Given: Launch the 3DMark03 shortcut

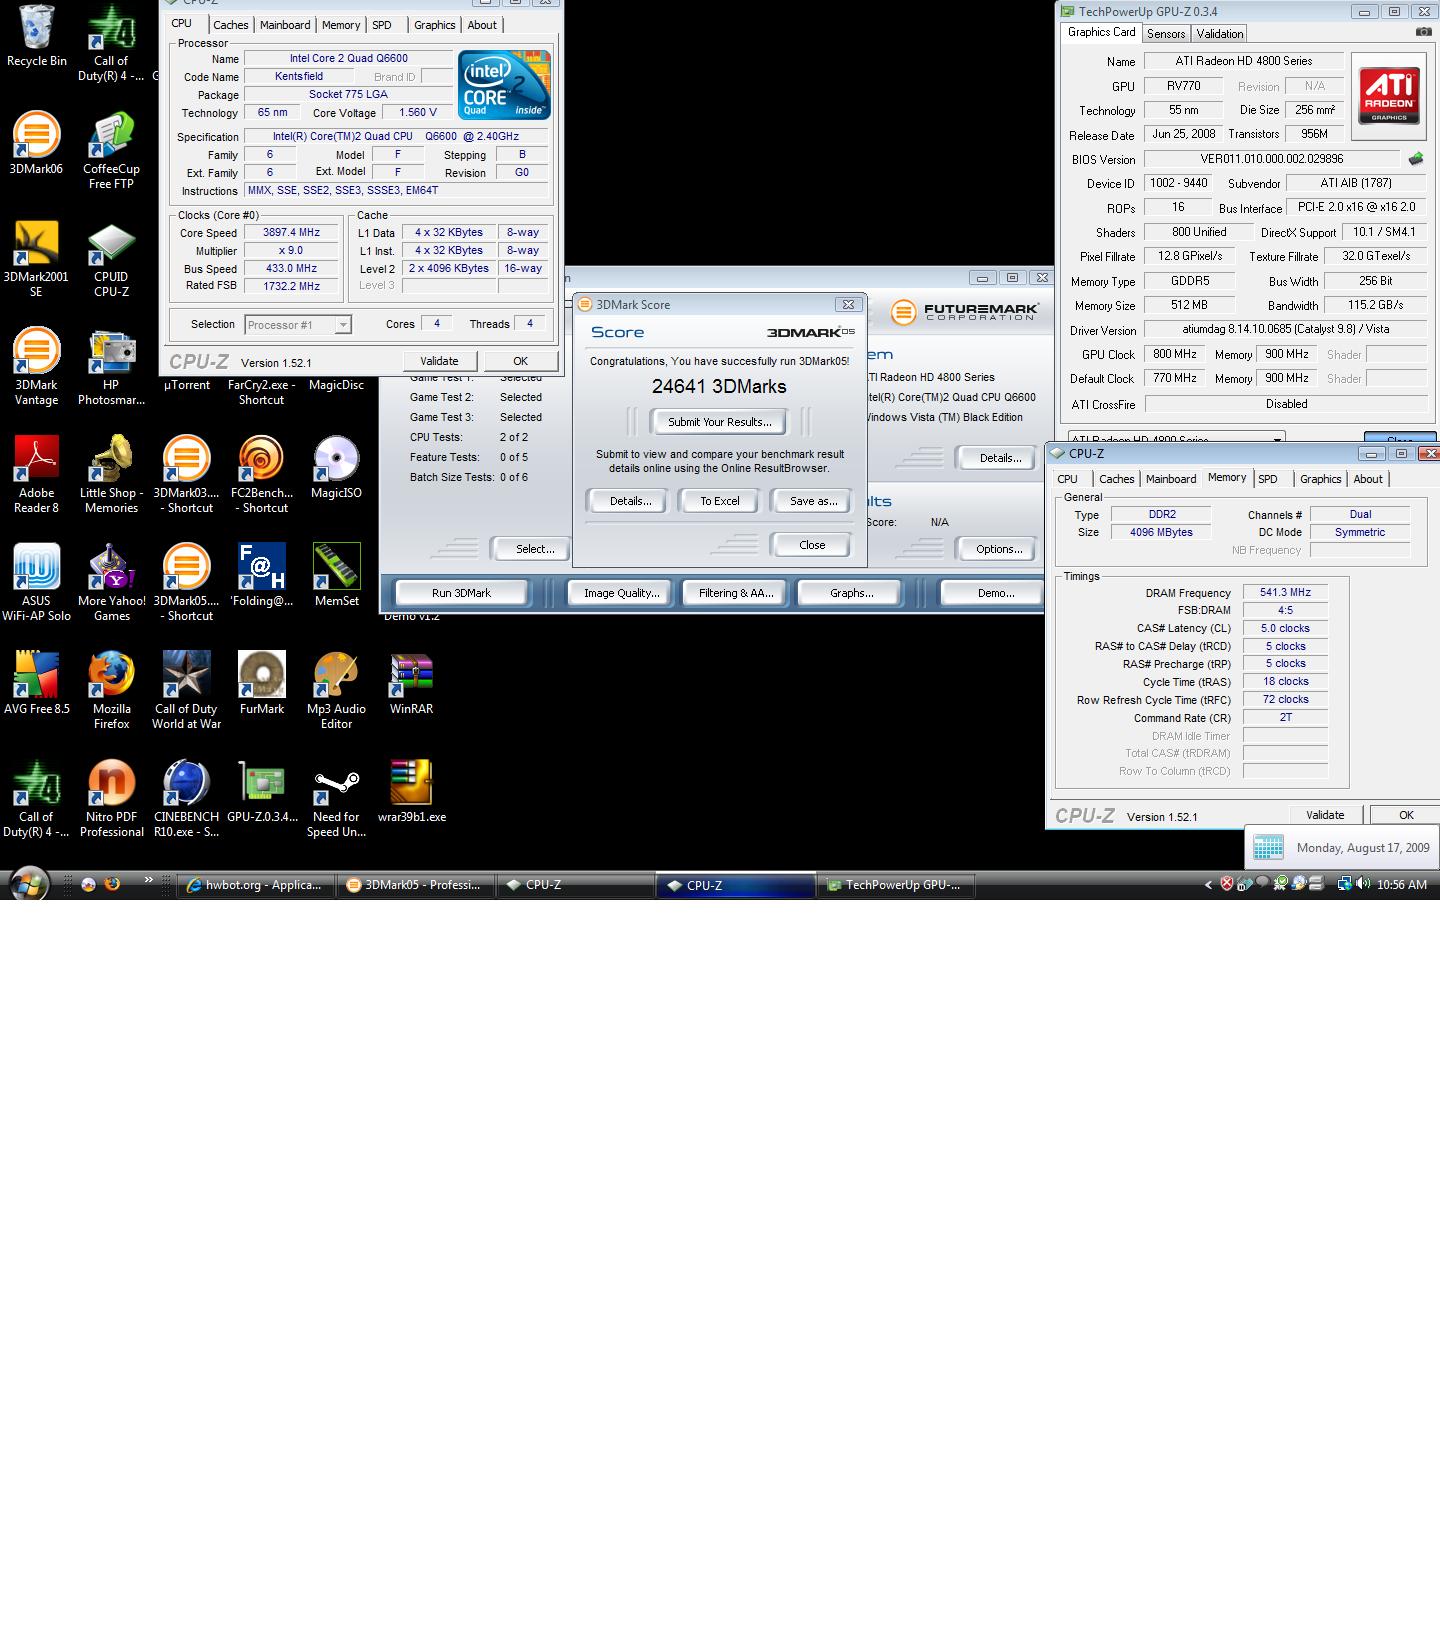Looking at the screenshot, I should pos(186,474).
